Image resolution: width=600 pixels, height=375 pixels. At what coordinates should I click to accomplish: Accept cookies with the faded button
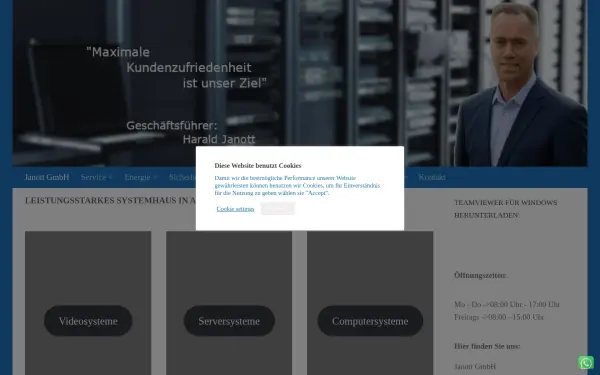point(278,209)
